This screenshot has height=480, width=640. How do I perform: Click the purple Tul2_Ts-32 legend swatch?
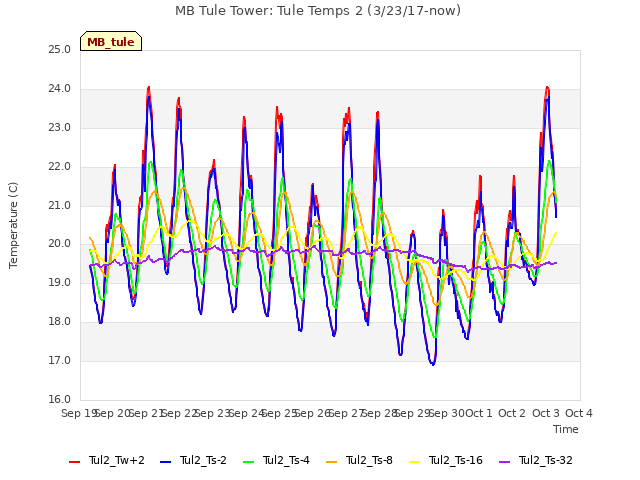click(504, 462)
